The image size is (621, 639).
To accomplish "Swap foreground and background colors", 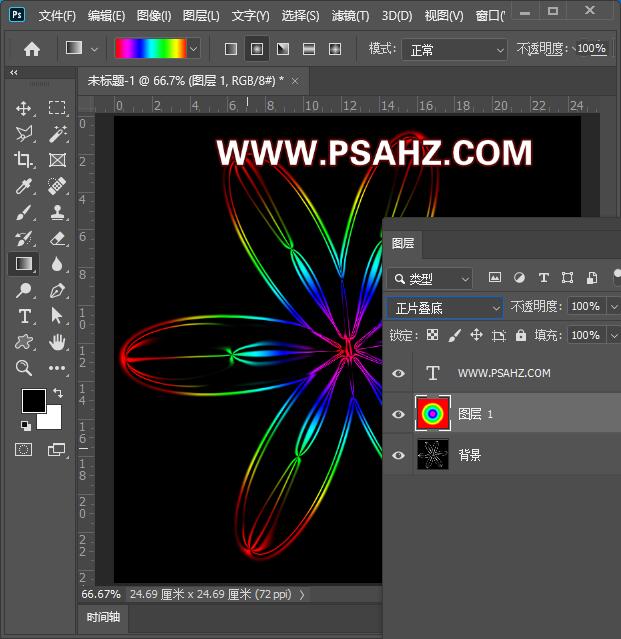I will (58, 393).
